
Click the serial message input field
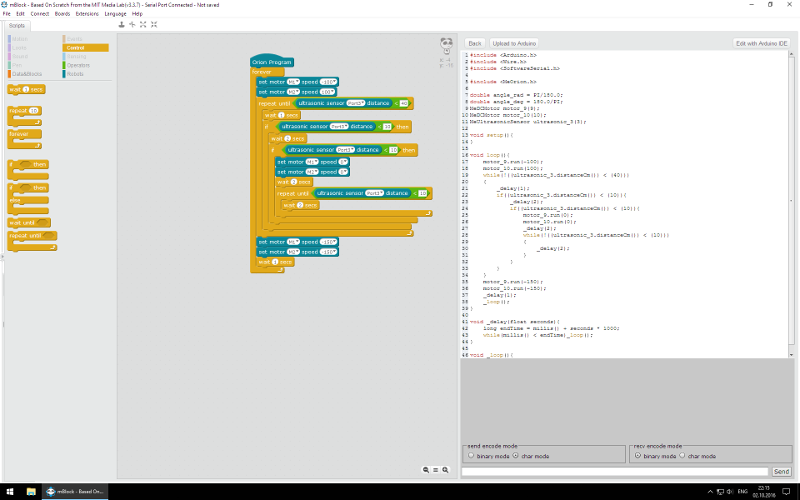click(615, 471)
